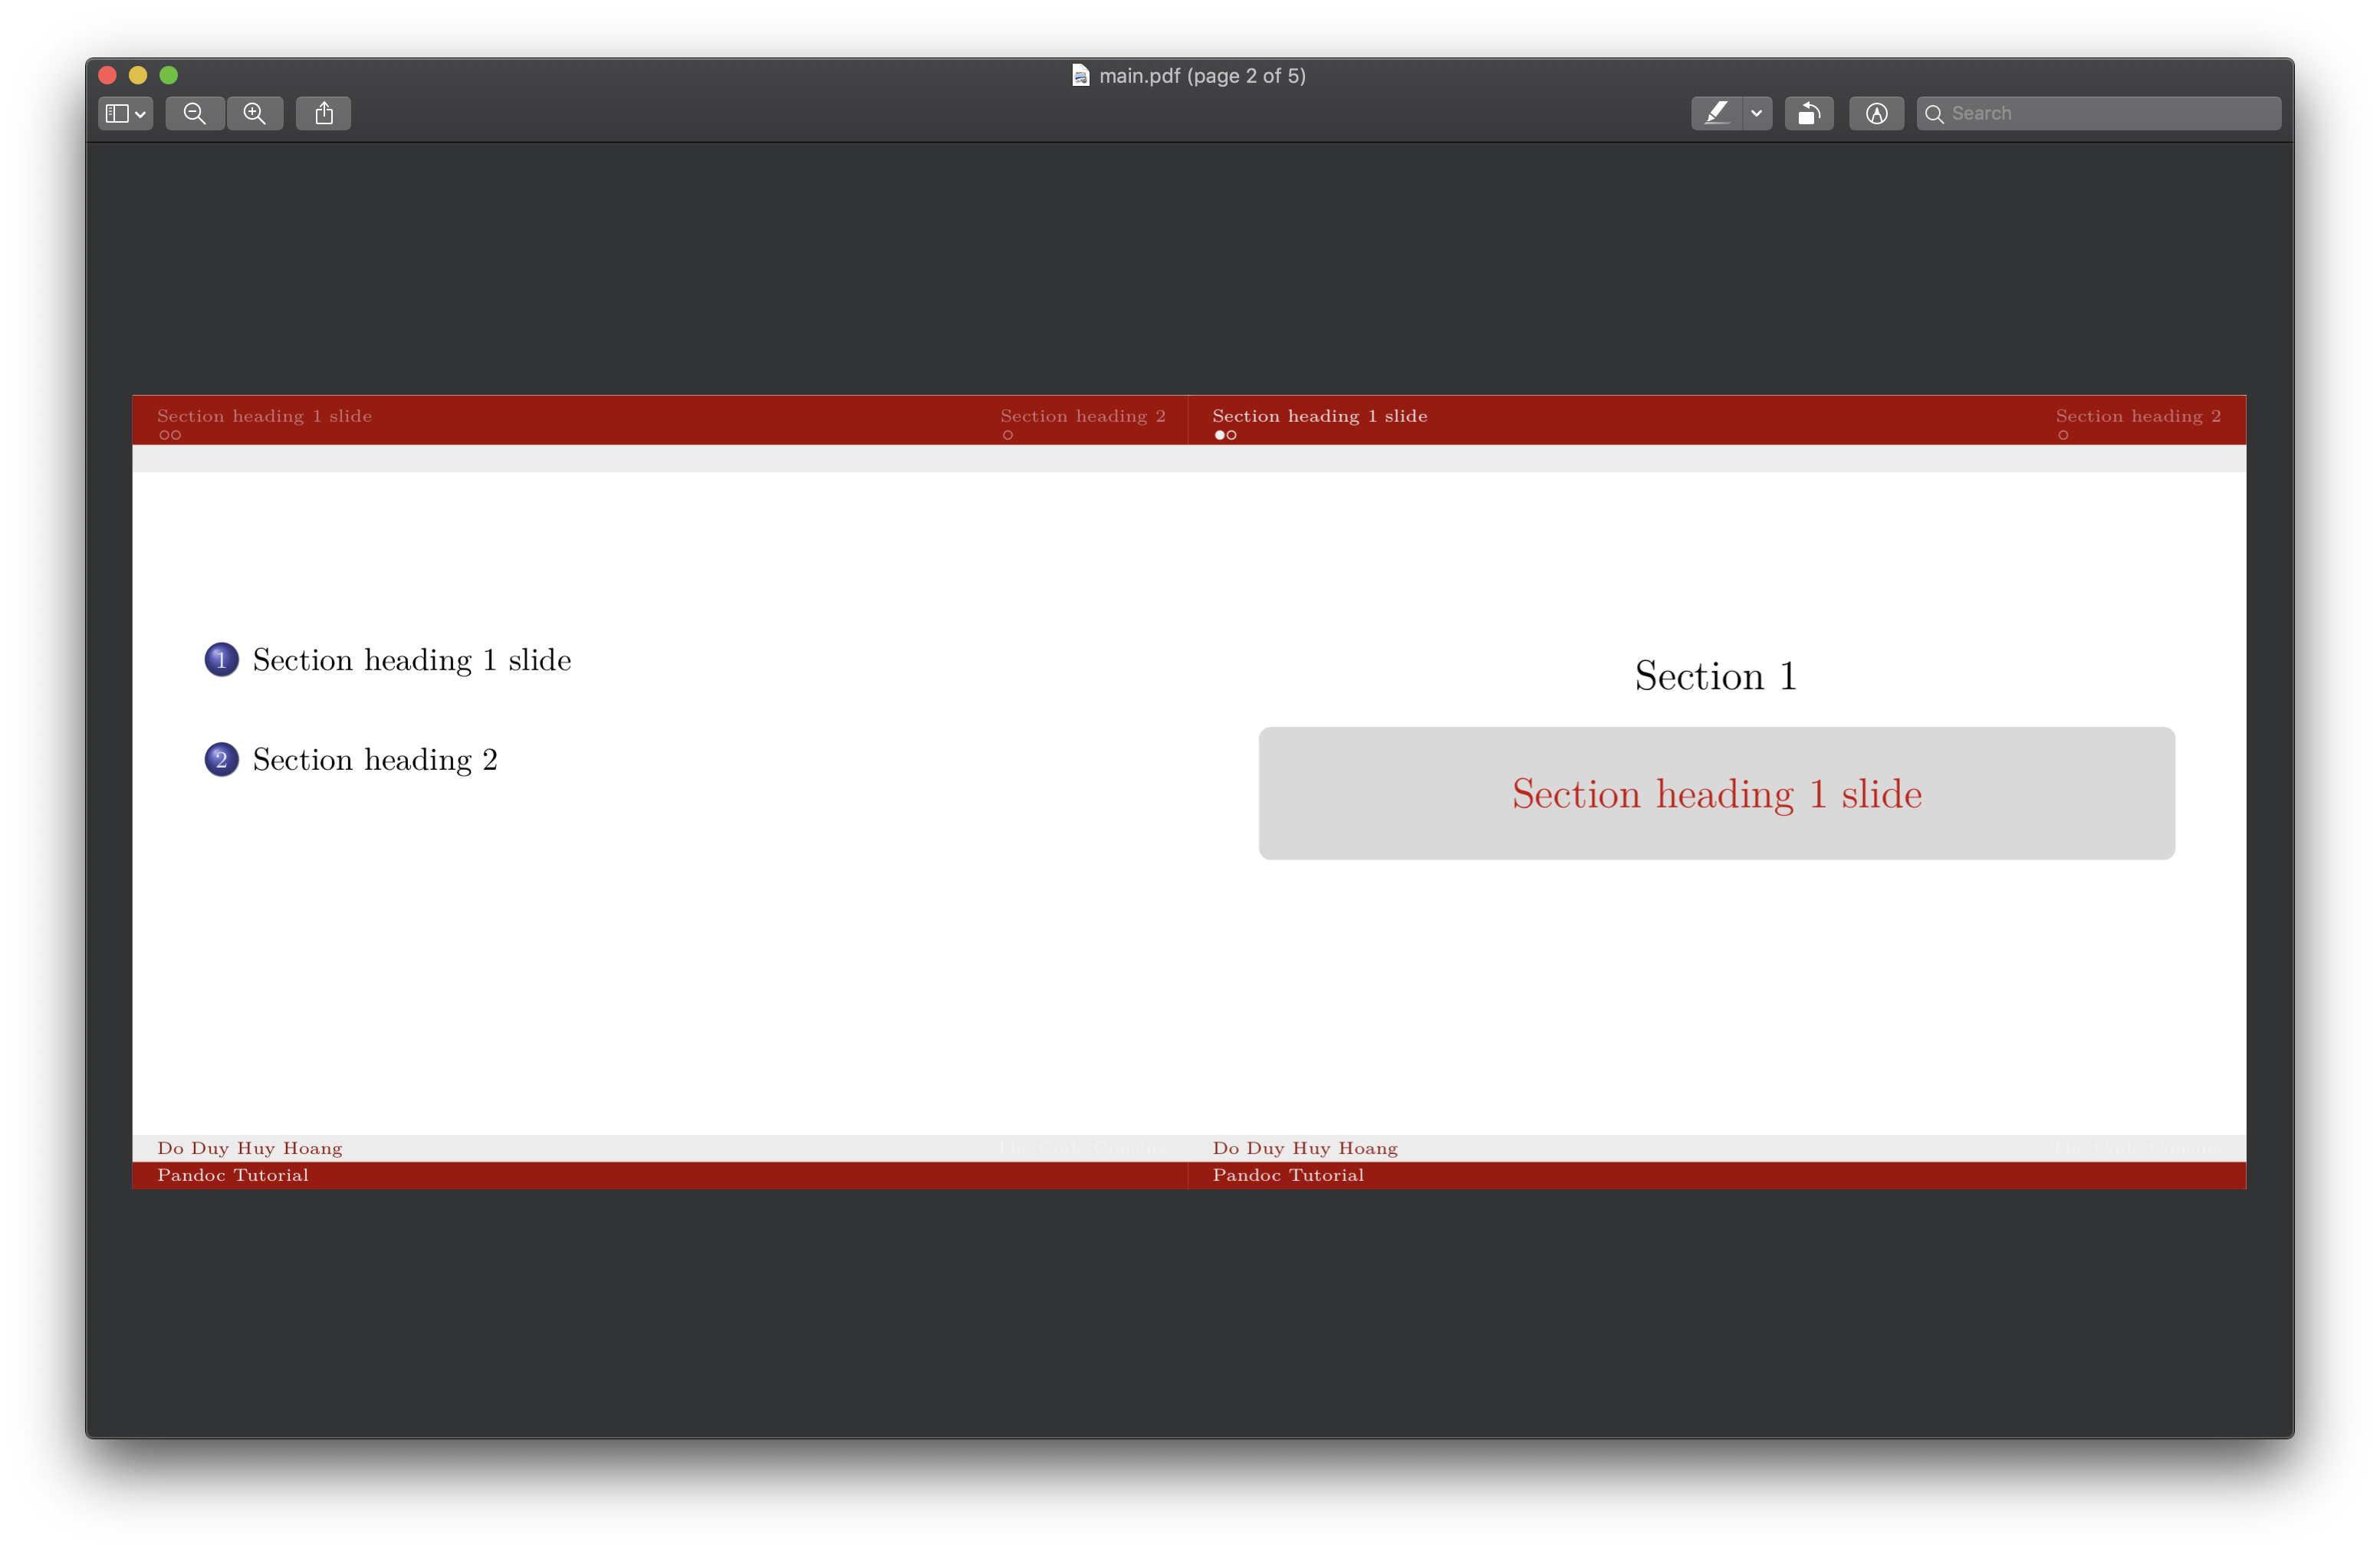The height and width of the screenshot is (1552, 2380).
Task: Rotate the page with the rotate icon
Action: tap(1810, 113)
